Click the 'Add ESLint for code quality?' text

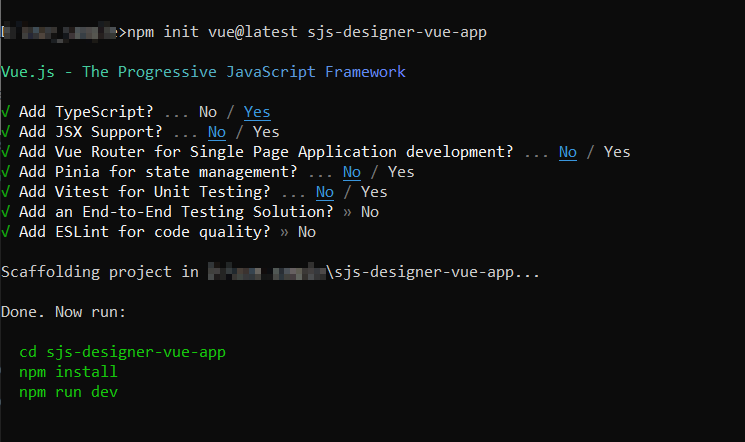coord(144,232)
